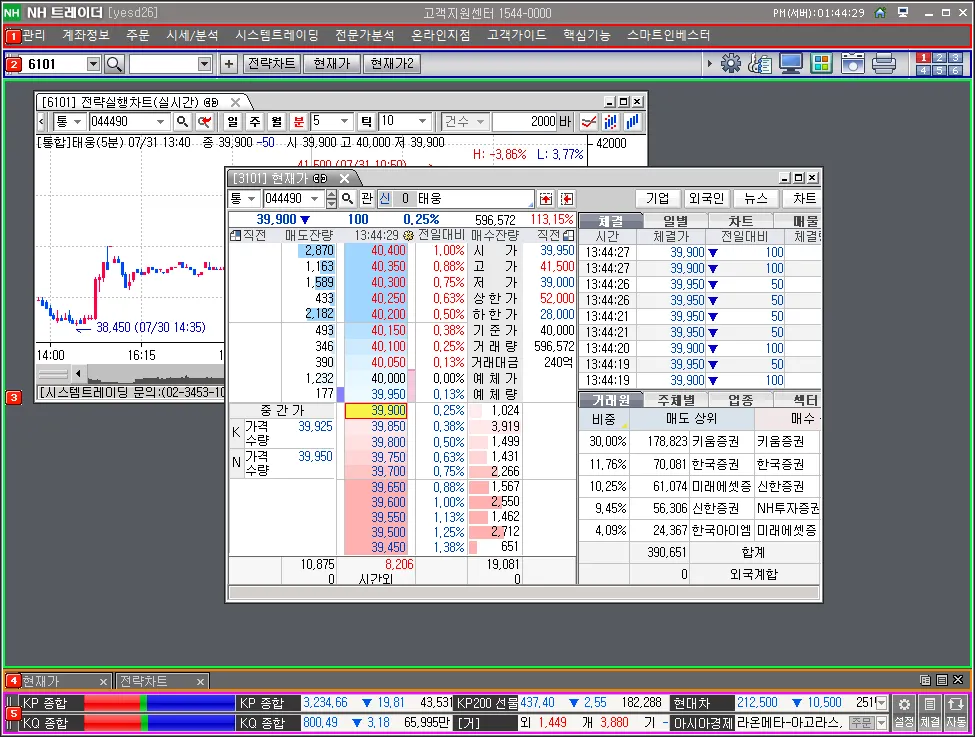975x737 pixels.
Task: Open the 5 minute interval dropdown
Action: 344,121
